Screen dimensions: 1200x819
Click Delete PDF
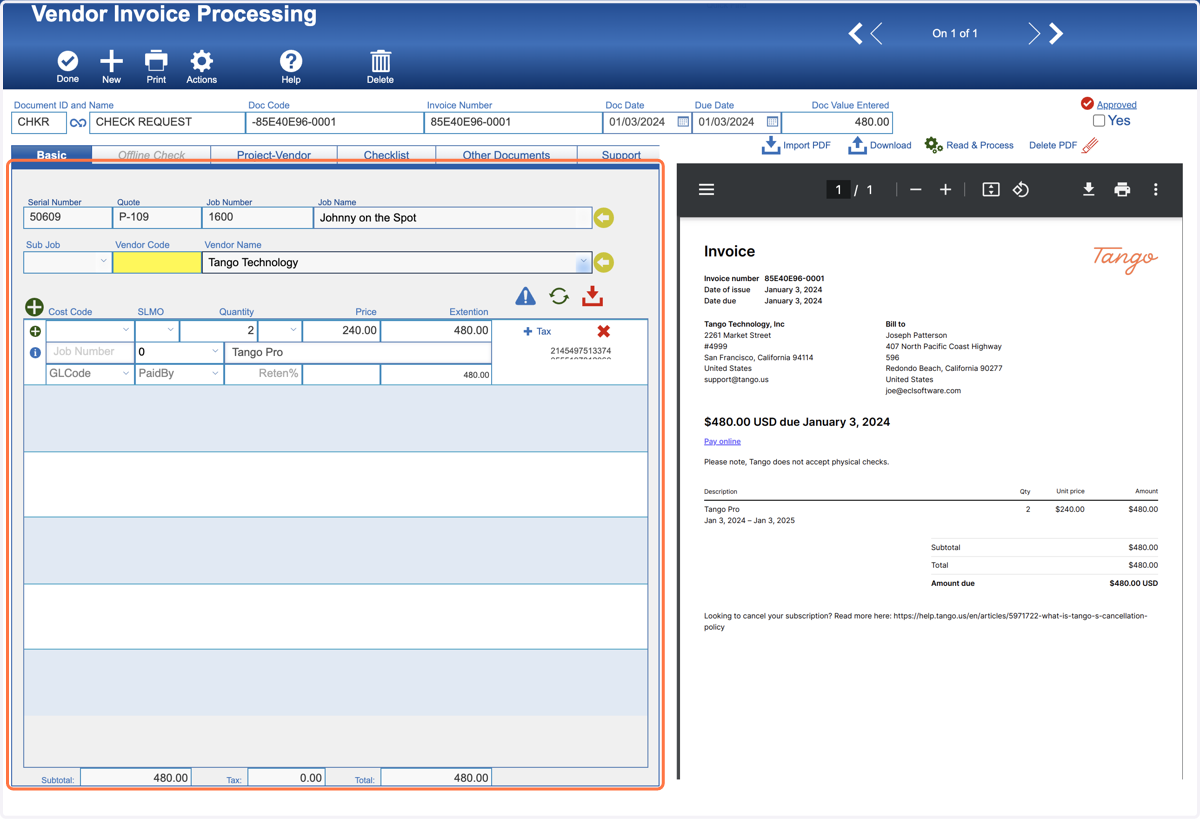point(1064,145)
